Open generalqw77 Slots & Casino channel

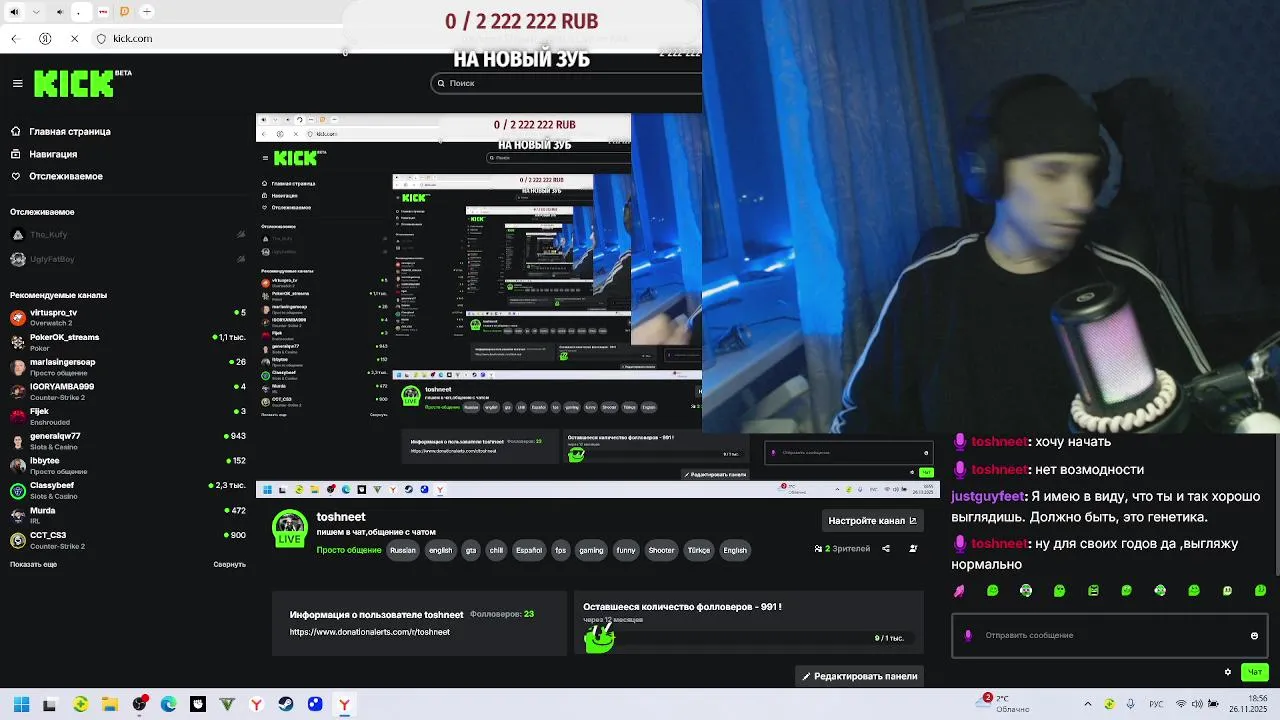point(127,440)
